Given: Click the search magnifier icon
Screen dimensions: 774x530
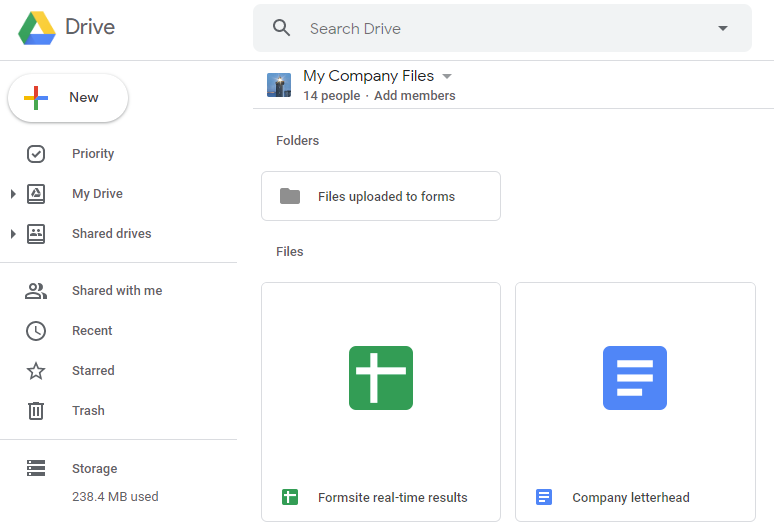Looking at the screenshot, I should coord(282,28).
